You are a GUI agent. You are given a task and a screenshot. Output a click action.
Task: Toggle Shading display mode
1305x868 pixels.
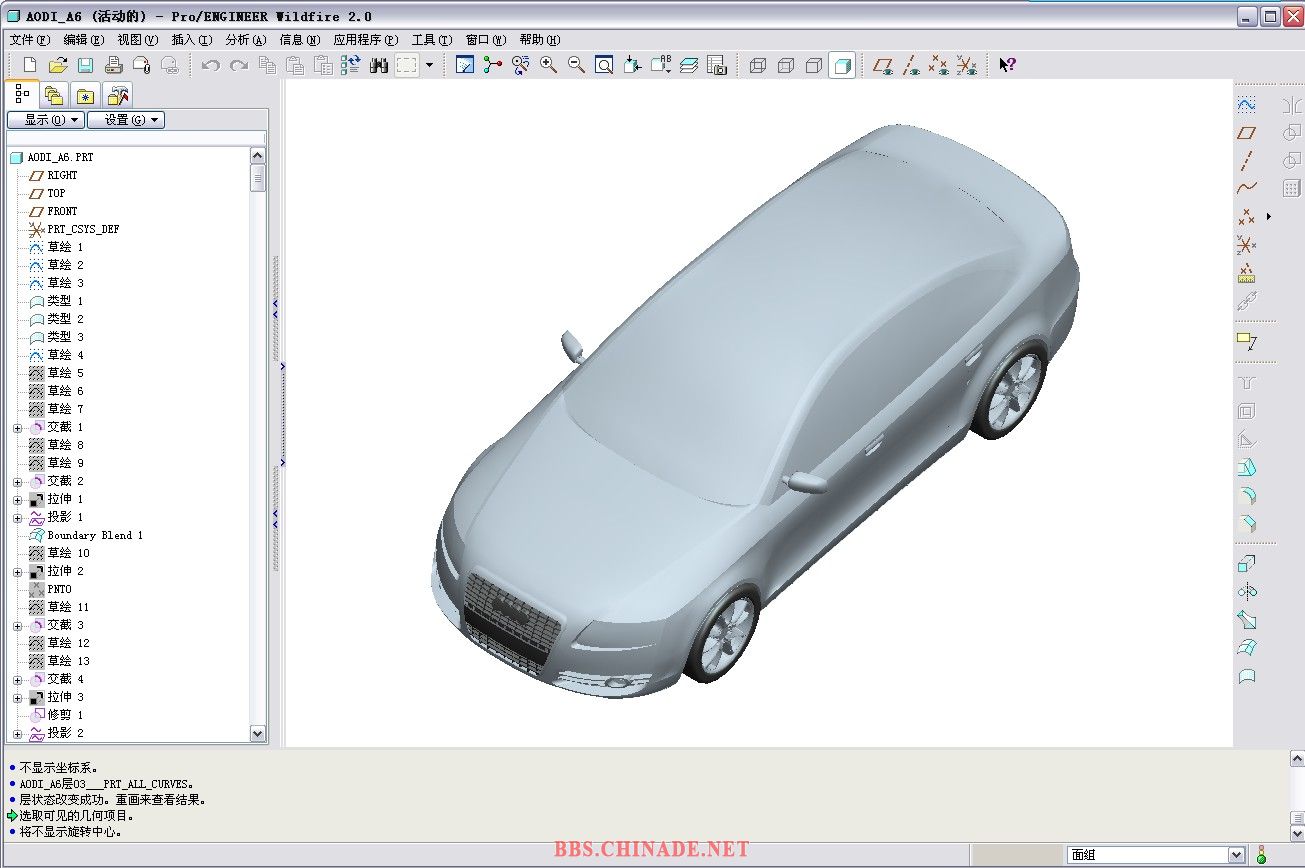coord(842,65)
